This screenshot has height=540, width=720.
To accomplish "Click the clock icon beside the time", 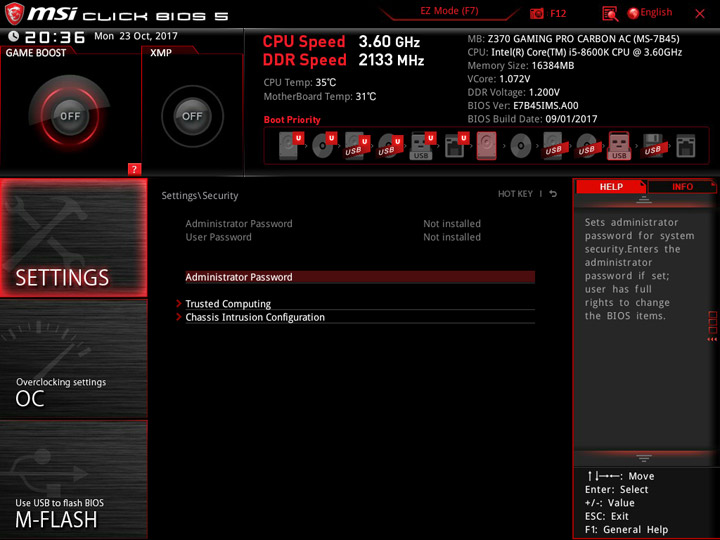I will 14,36.
